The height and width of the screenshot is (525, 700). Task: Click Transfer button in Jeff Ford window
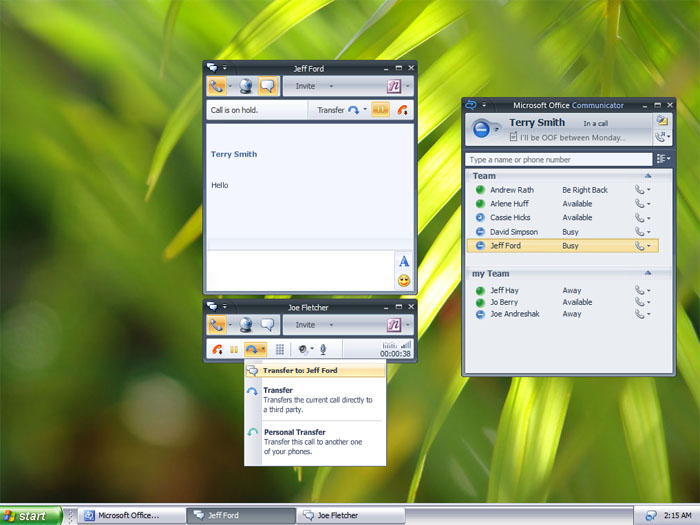(x=338, y=110)
